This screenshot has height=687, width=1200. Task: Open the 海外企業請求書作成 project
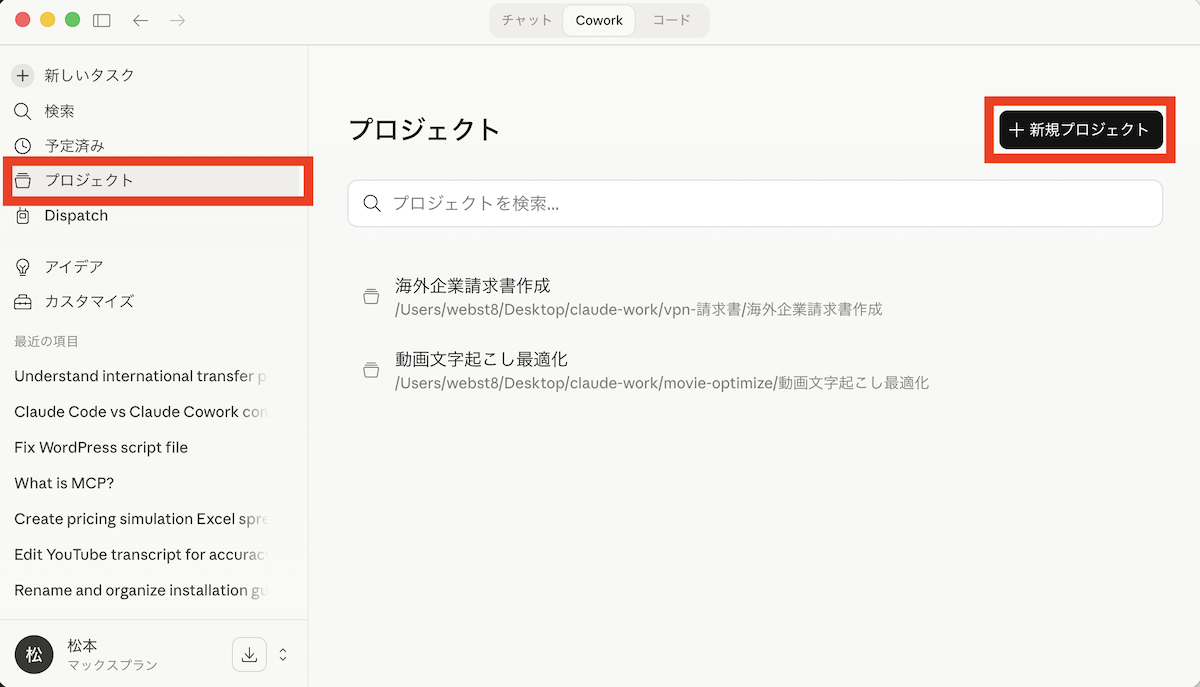point(473,286)
